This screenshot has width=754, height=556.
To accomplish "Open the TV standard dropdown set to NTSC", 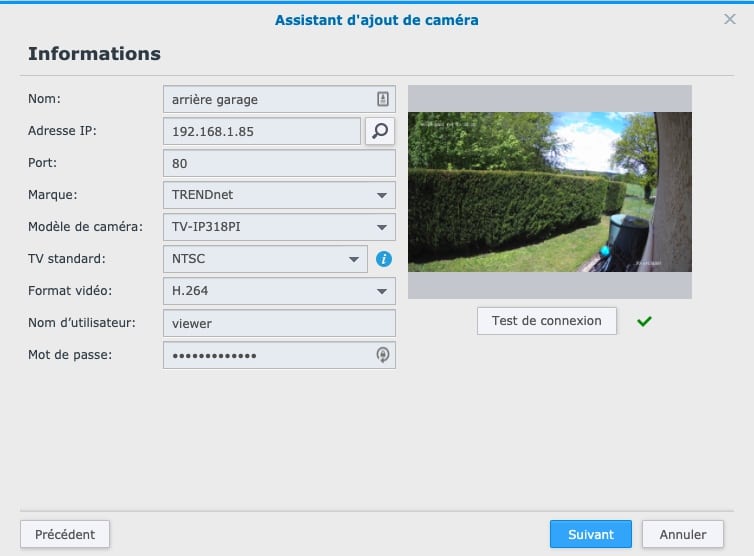I will tap(265, 259).
